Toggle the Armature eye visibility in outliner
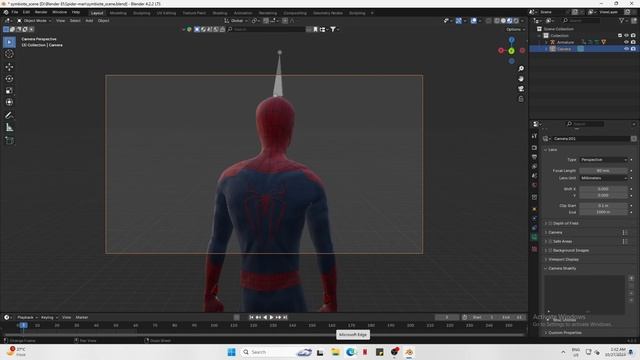This screenshot has width=640, height=360. (627, 42)
